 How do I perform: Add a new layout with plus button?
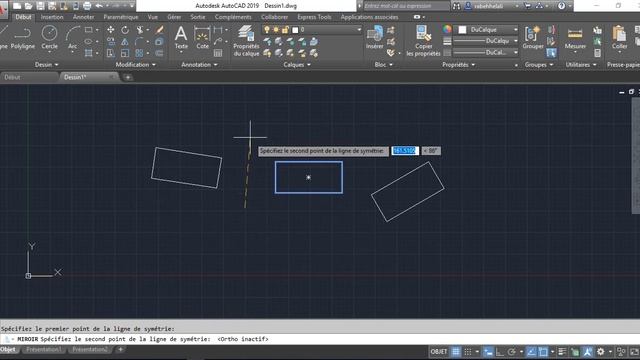coord(120,349)
